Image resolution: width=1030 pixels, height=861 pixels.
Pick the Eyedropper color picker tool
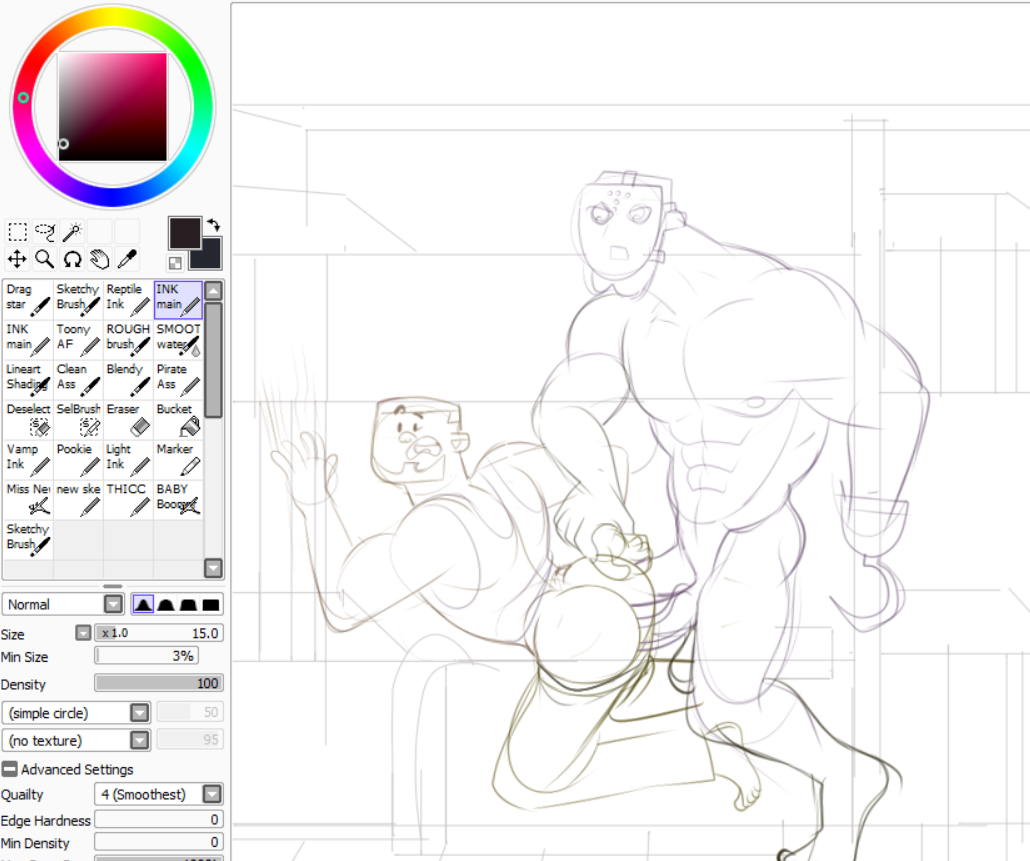point(126,260)
